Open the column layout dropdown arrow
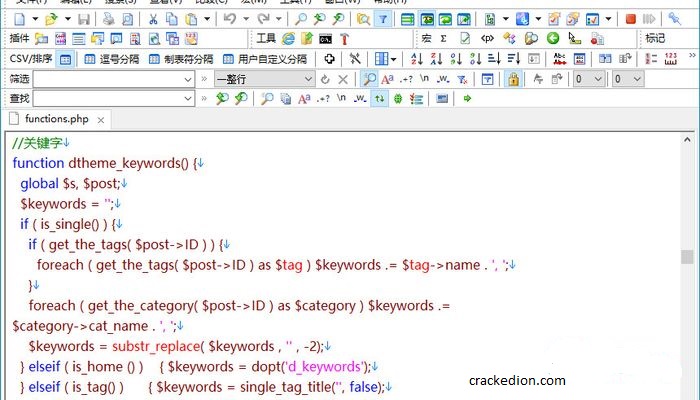Viewport: 700px width, 400px height. (x=393, y=58)
